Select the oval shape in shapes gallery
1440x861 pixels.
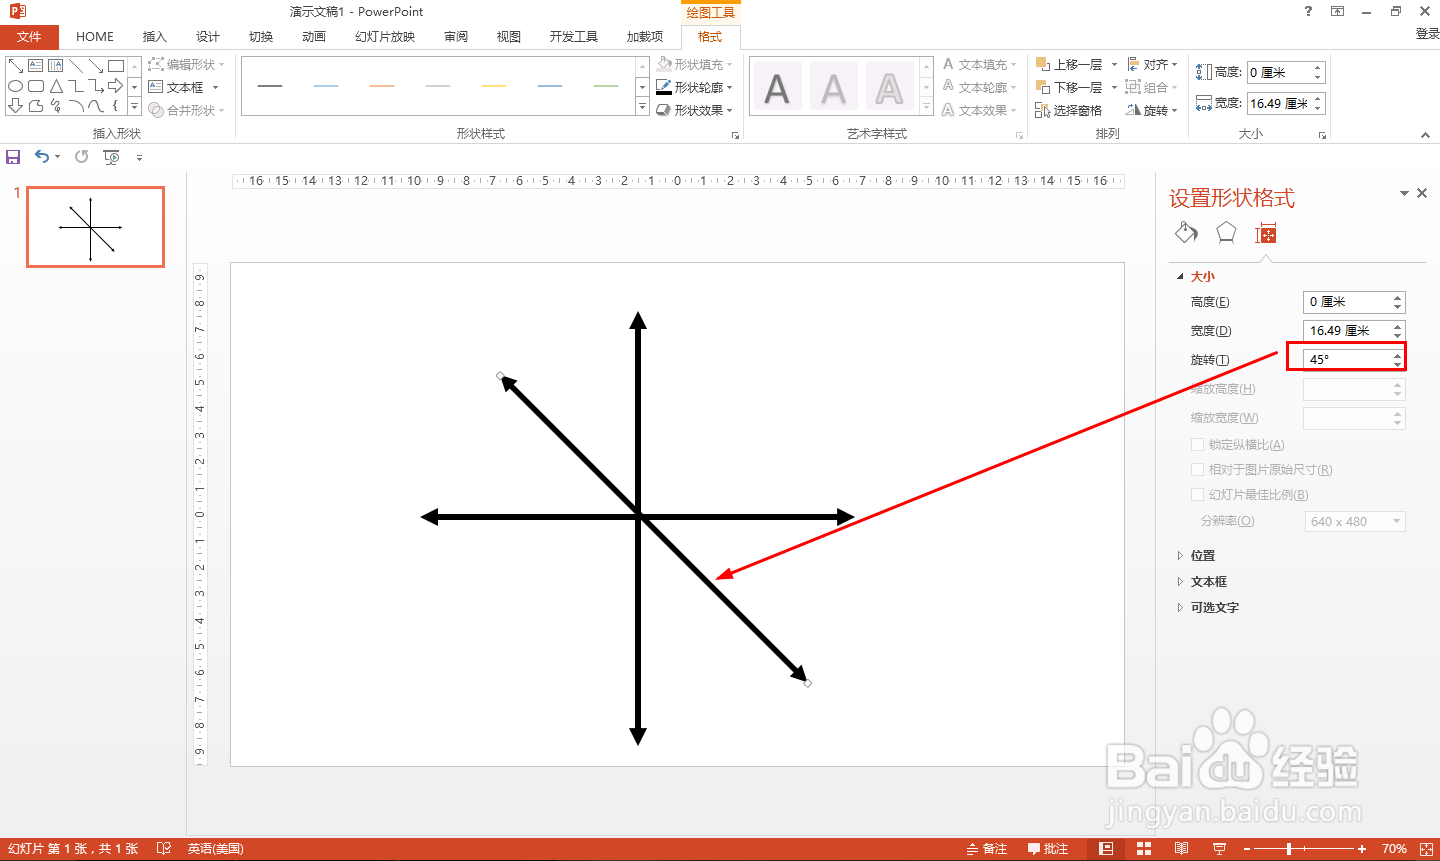tap(16, 86)
